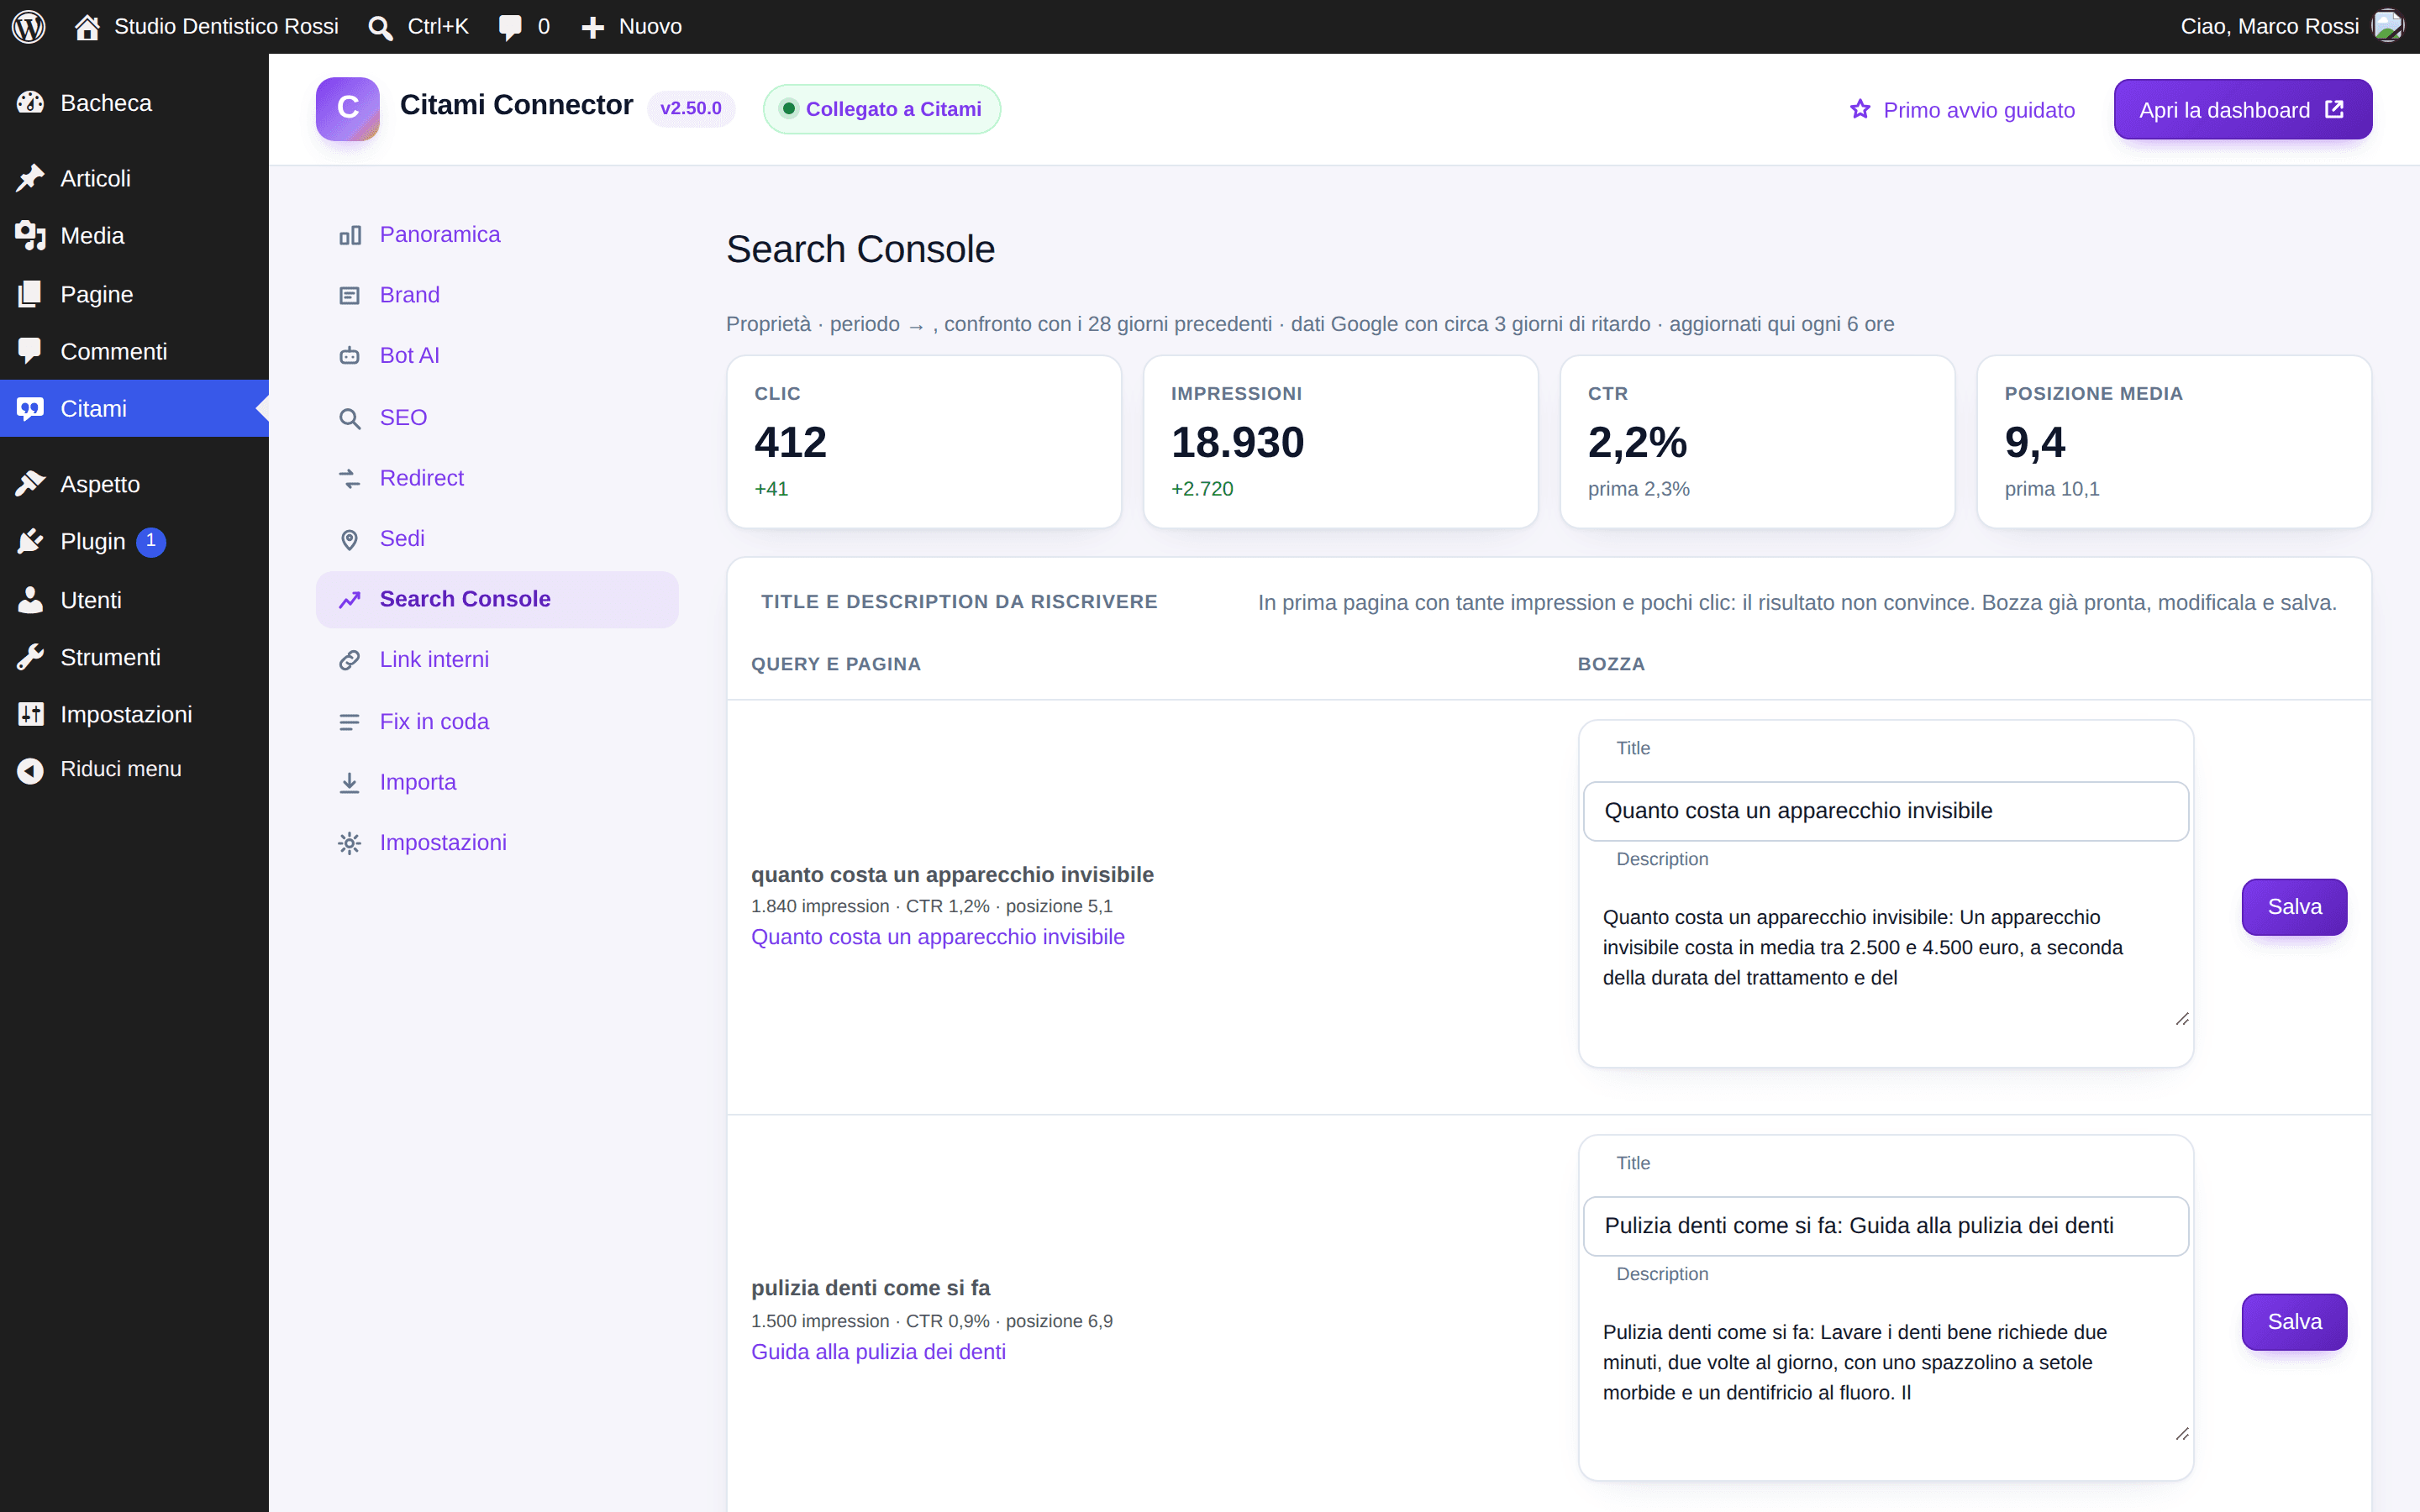2420x1512 pixels.
Task: Open Strumenti in the WordPress sidebar
Action: 134,657
